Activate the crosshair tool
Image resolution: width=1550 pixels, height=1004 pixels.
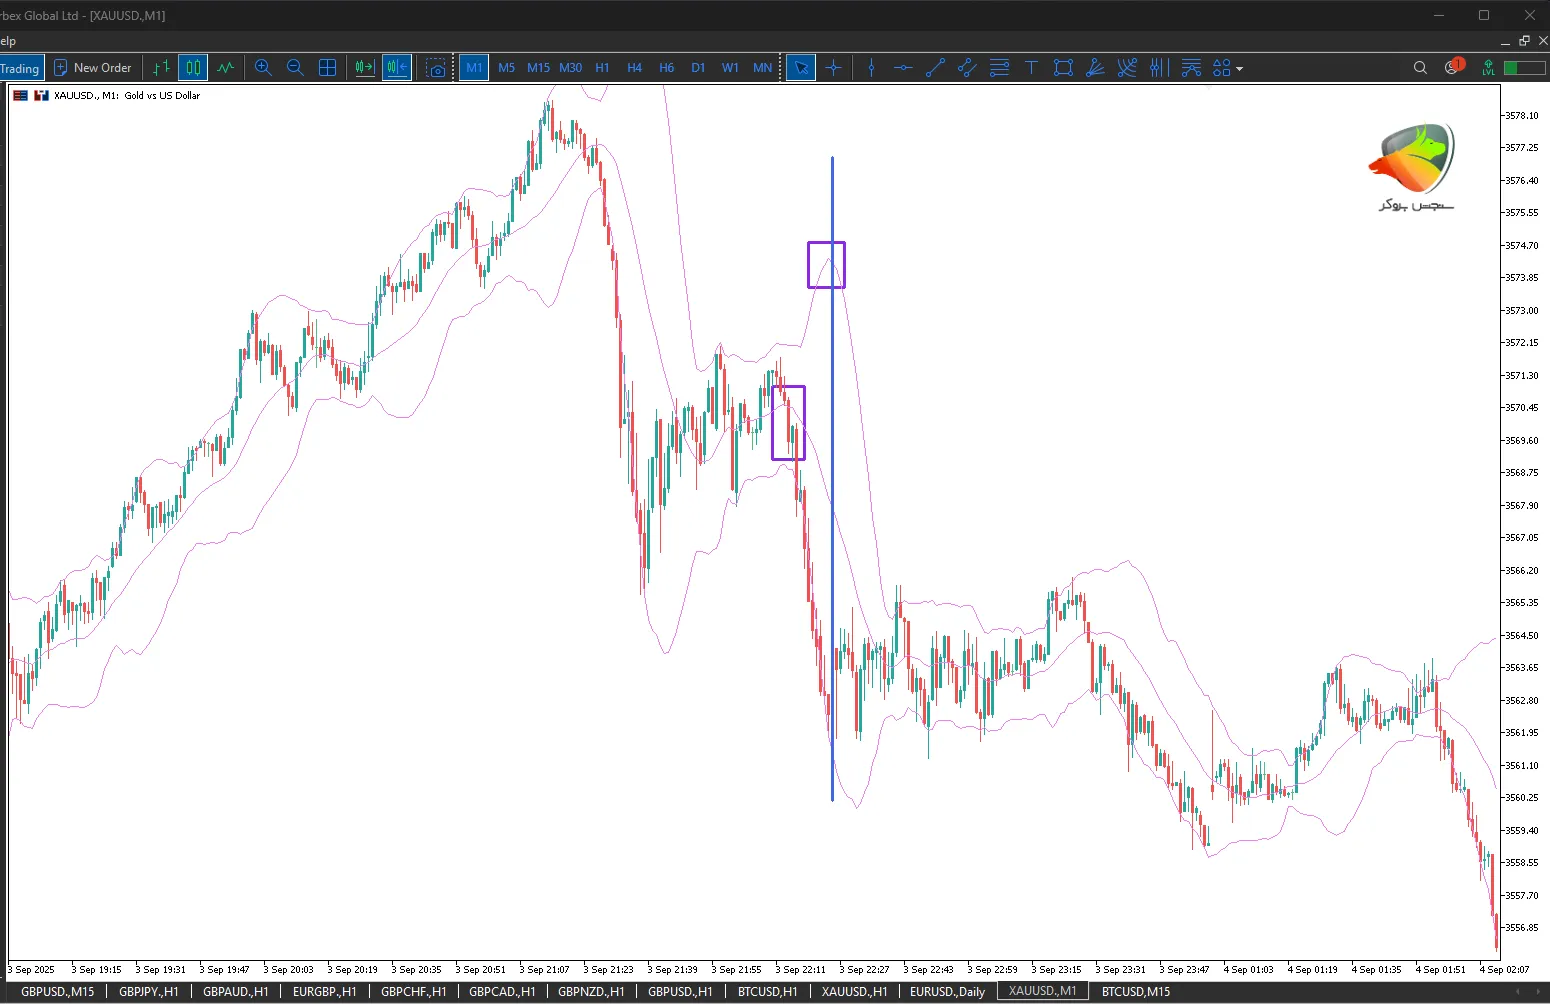click(x=833, y=68)
